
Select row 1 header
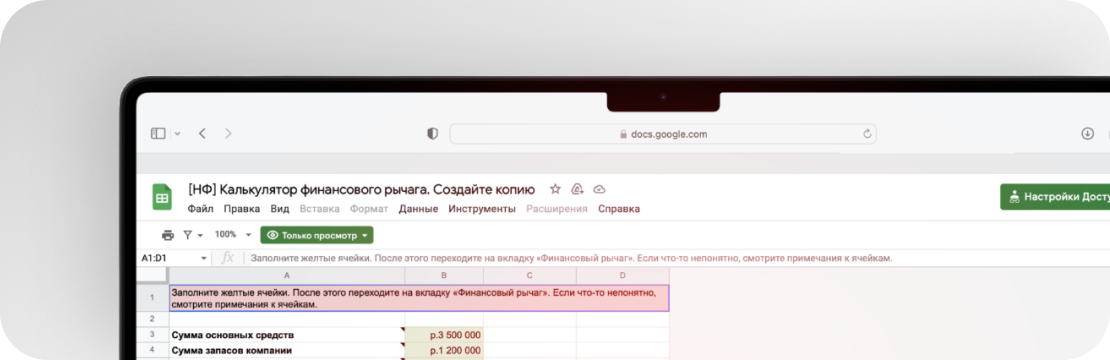152,298
